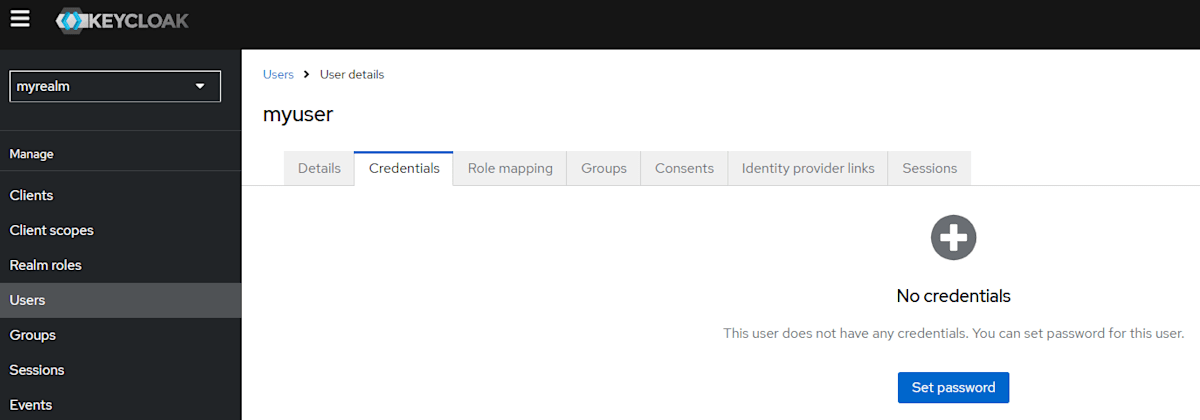Screen dimensions: 1200x420
Task: Go to the Users breadcrumb link
Action: (x=278, y=74)
